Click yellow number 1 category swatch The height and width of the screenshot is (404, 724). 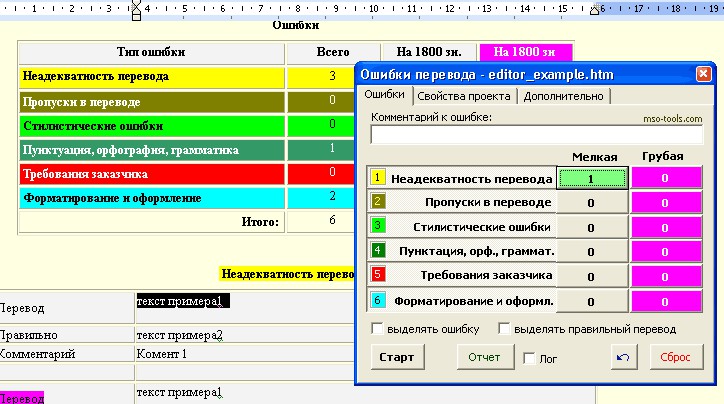tap(377, 177)
